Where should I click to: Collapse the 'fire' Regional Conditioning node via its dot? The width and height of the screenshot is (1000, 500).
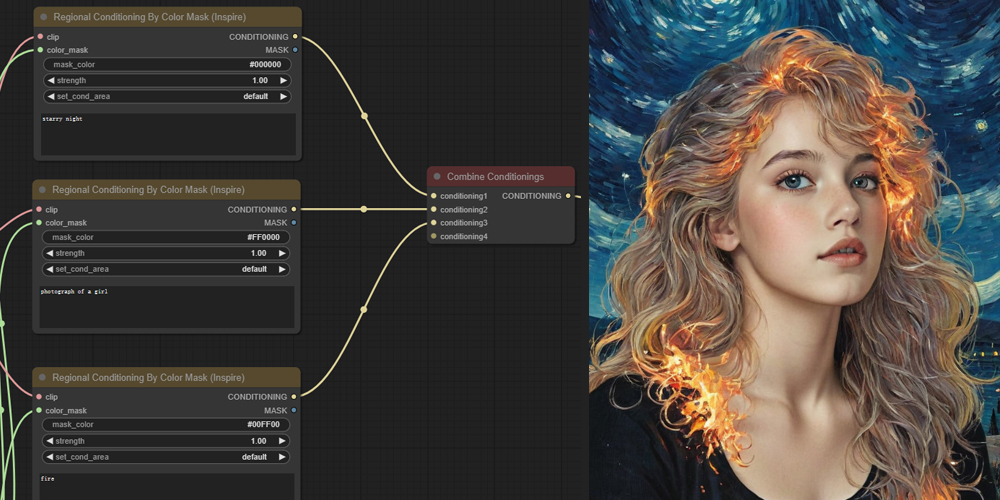point(42,378)
